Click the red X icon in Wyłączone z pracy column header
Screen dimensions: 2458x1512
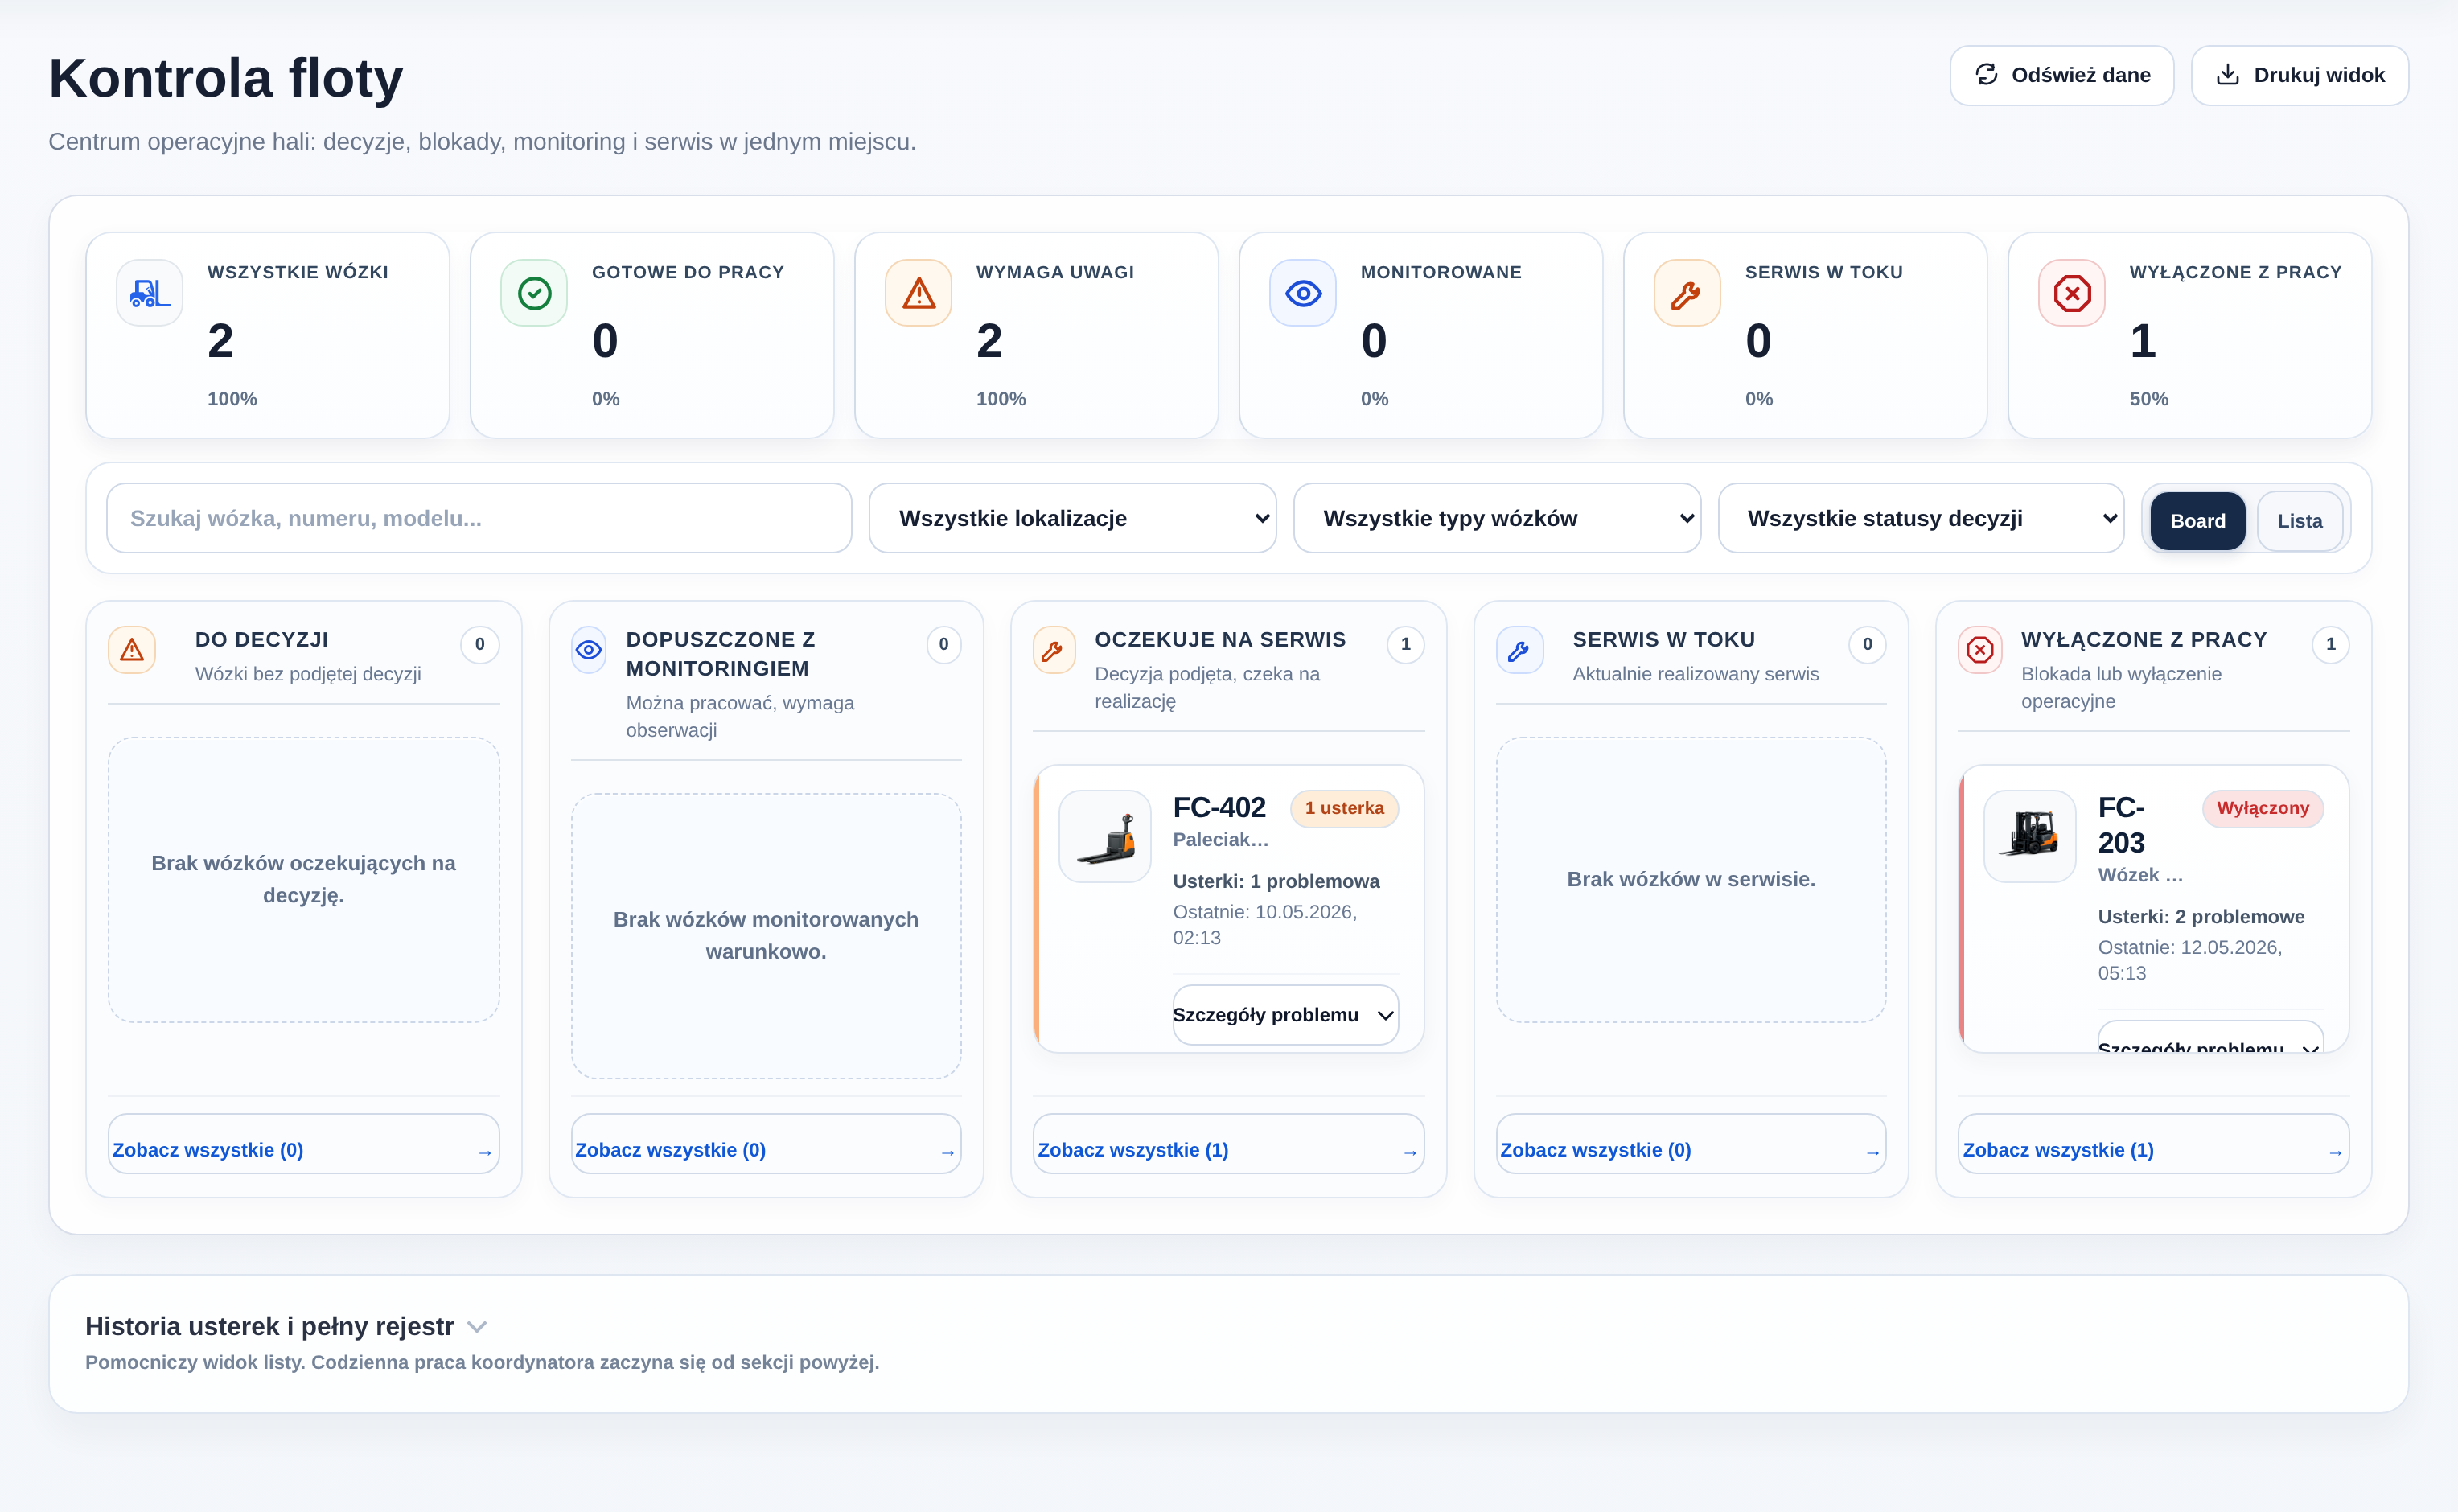[x=1980, y=650]
